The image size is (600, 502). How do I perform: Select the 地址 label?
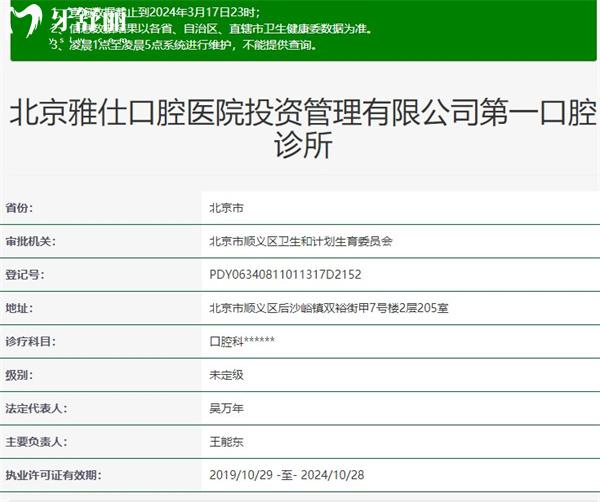19,308
